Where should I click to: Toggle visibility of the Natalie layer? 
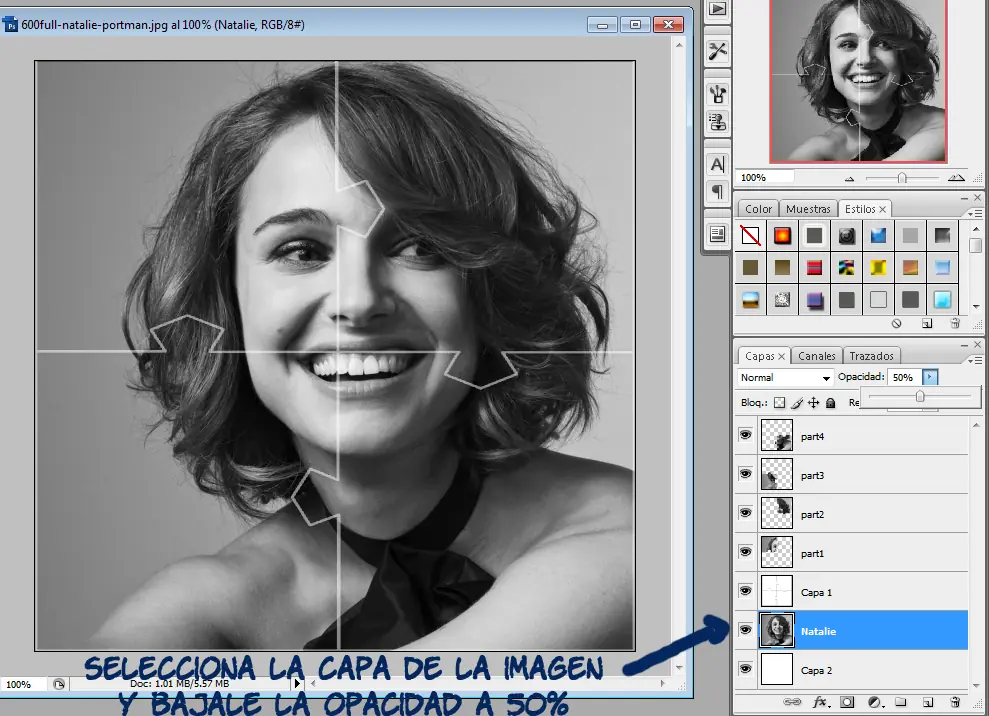point(745,630)
